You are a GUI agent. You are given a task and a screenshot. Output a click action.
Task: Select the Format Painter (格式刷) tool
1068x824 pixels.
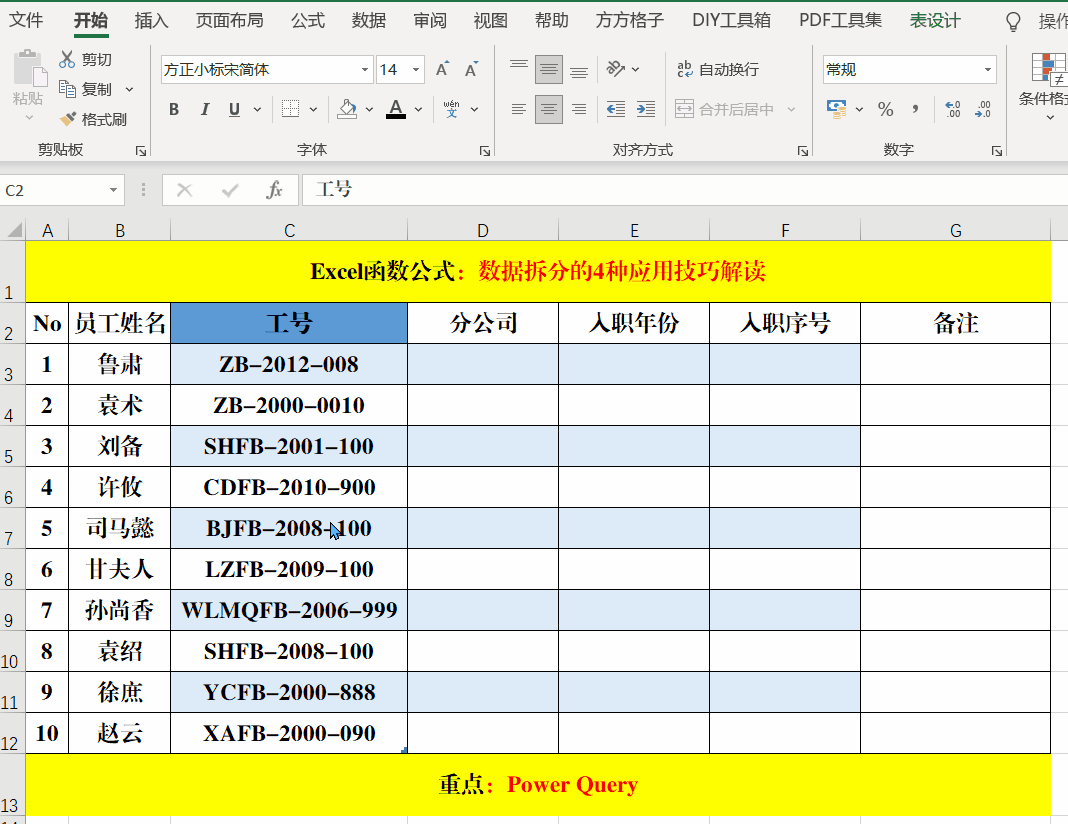point(67,120)
